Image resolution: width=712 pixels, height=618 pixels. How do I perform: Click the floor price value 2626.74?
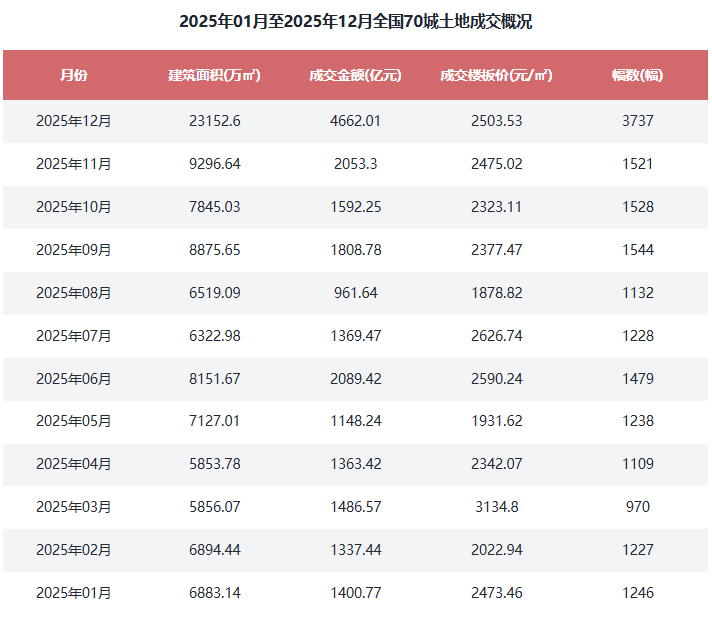(496, 336)
